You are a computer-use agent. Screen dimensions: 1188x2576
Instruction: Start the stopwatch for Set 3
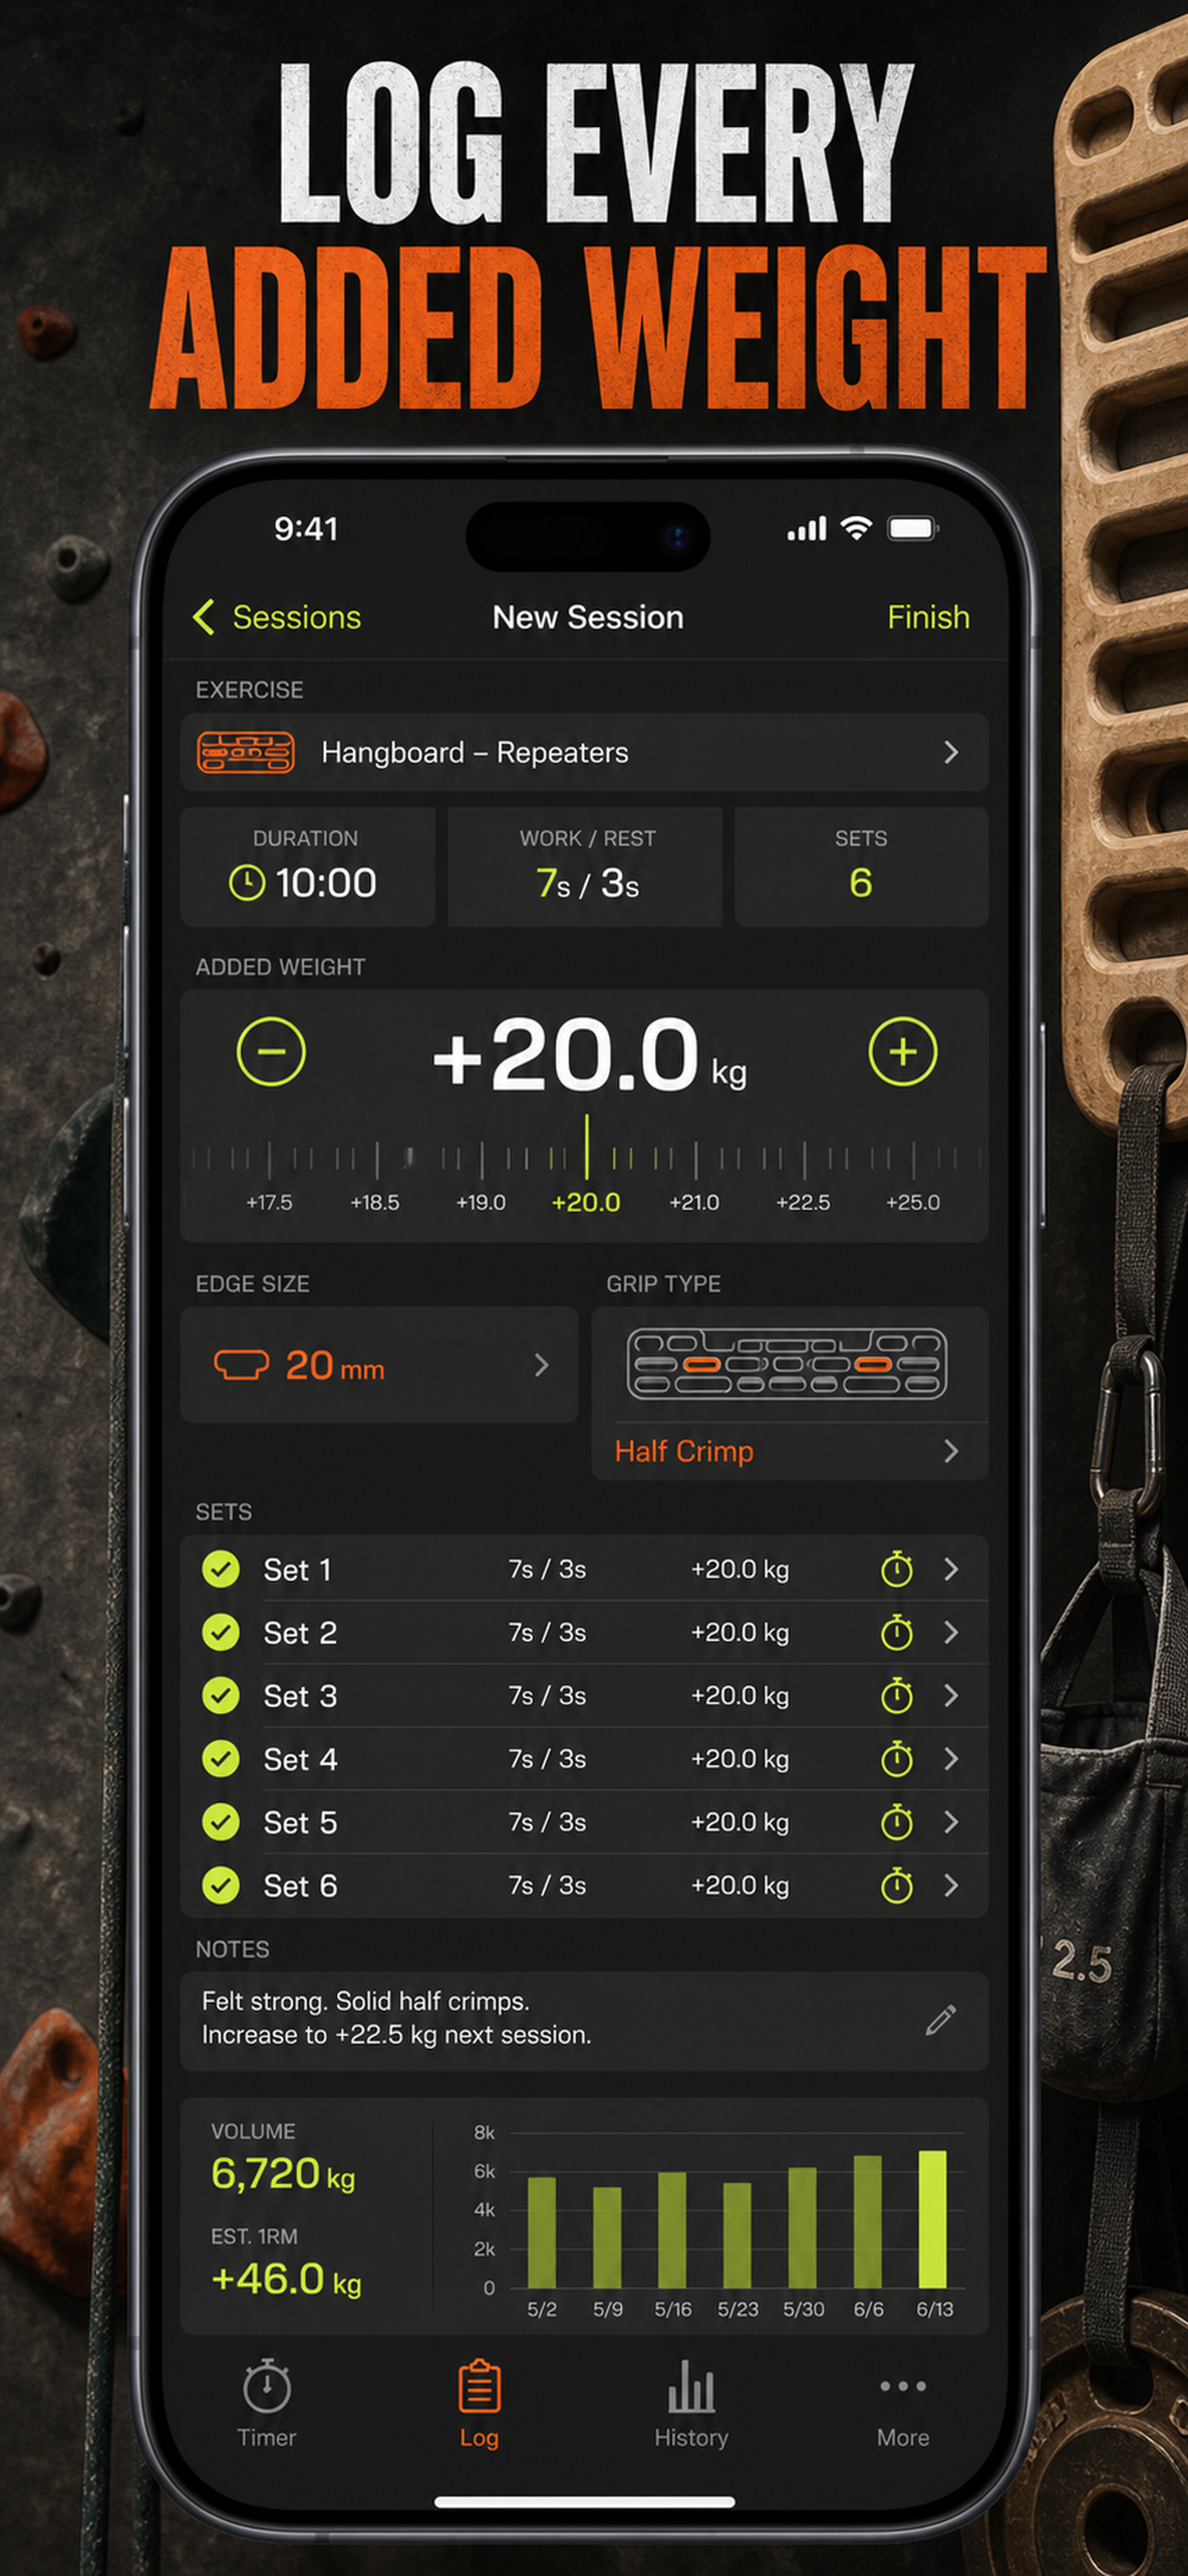pyautogui.click(x=896, y=1695)
